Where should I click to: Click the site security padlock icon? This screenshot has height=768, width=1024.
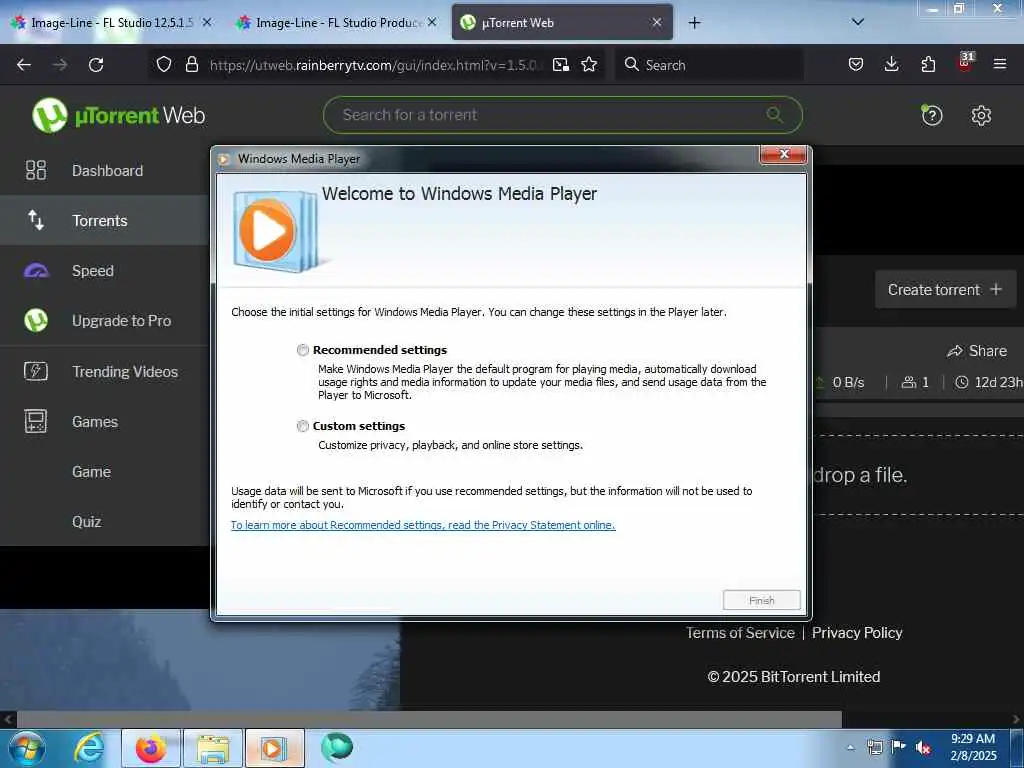[x=191, y=65]
